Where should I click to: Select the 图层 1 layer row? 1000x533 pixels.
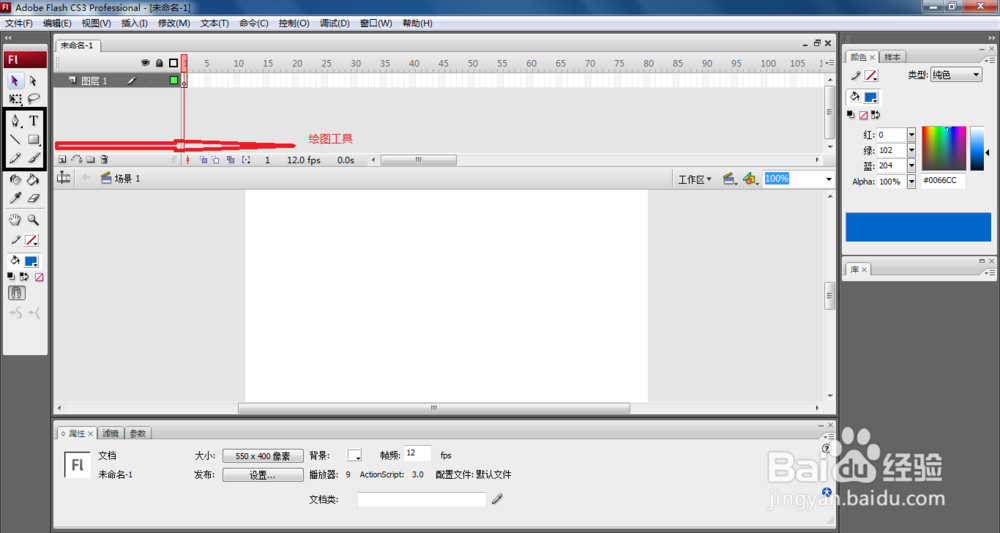117,80
